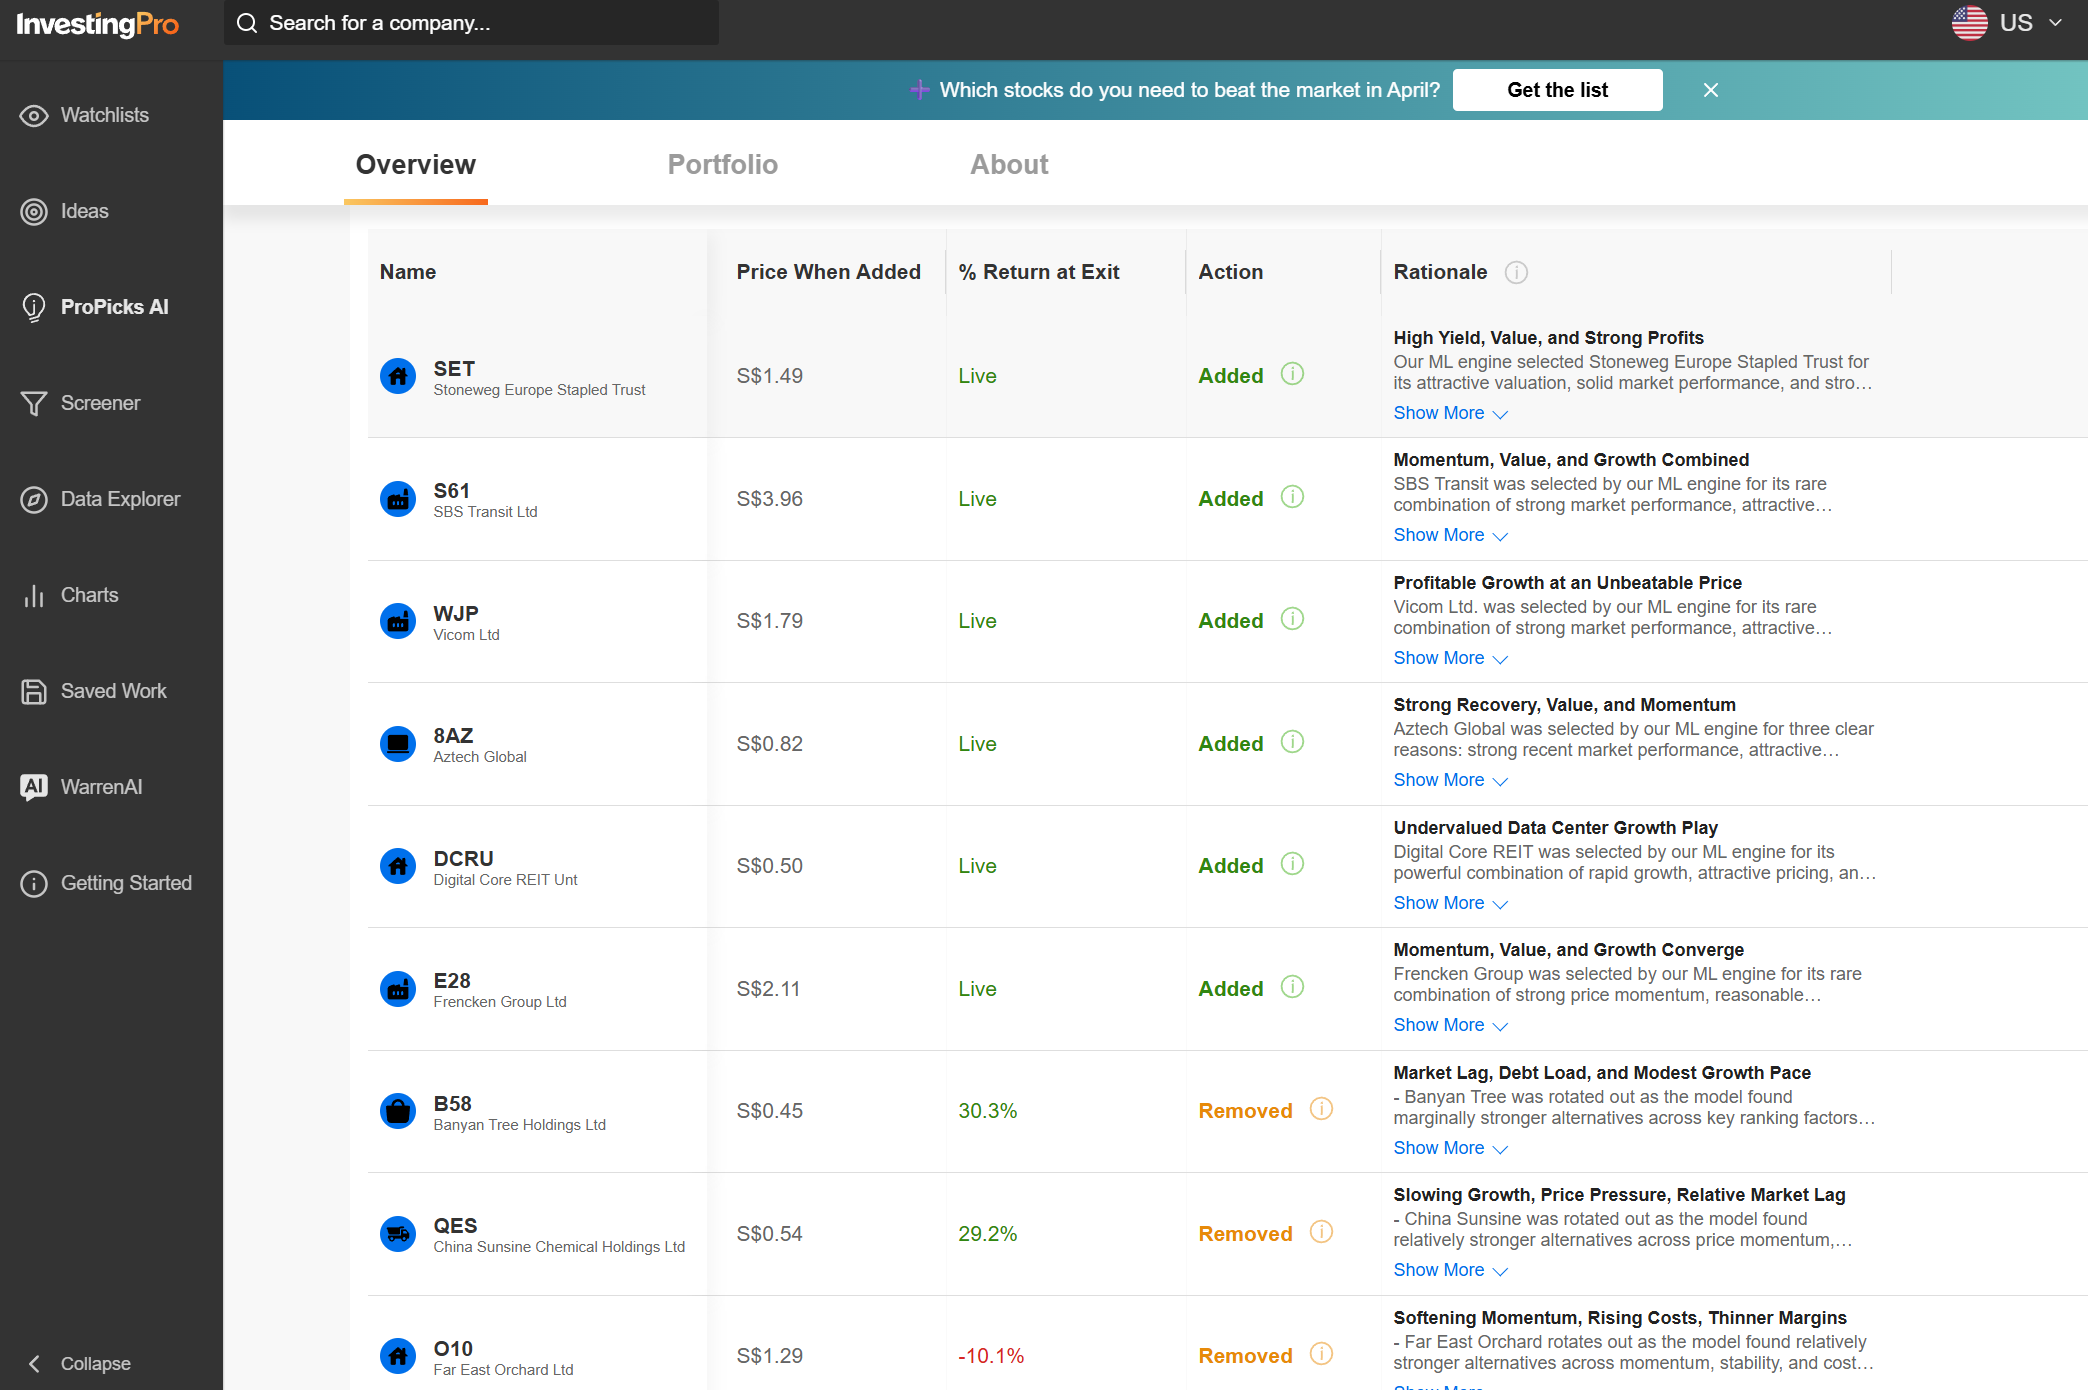This screenshot has width=2088, height=1390.
Task: Click info icon next to SET Added
Action: (x=1292, y=374)
